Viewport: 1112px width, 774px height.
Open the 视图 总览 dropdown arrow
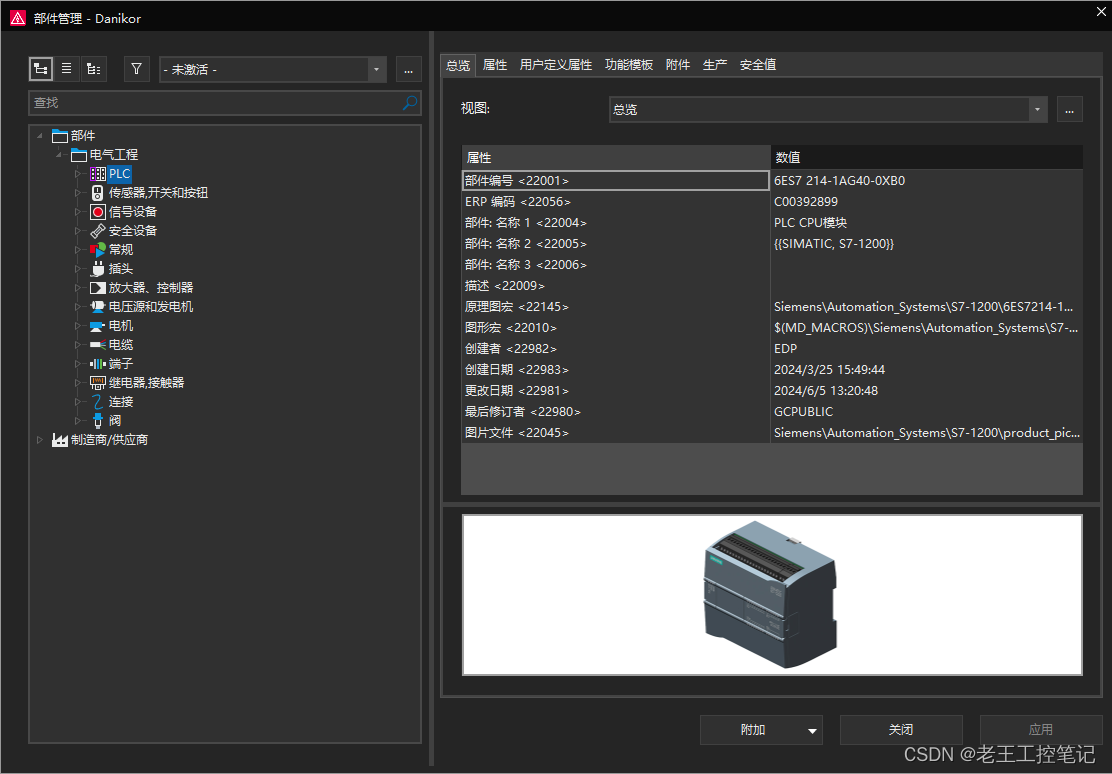[1038, 109]
